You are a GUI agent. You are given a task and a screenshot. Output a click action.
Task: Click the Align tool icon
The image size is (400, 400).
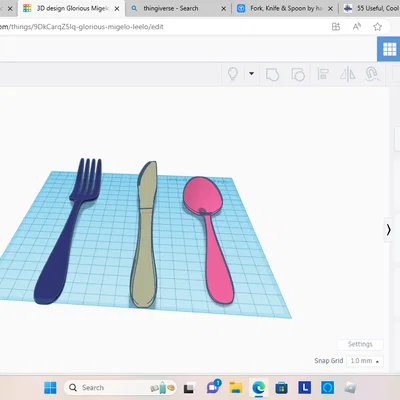323,74
